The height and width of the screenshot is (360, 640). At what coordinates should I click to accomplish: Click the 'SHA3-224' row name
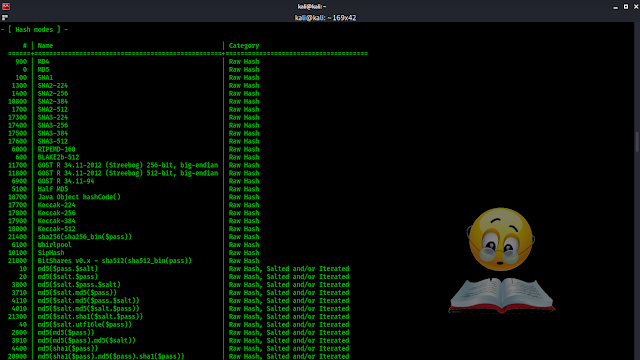tap(53, 117)
